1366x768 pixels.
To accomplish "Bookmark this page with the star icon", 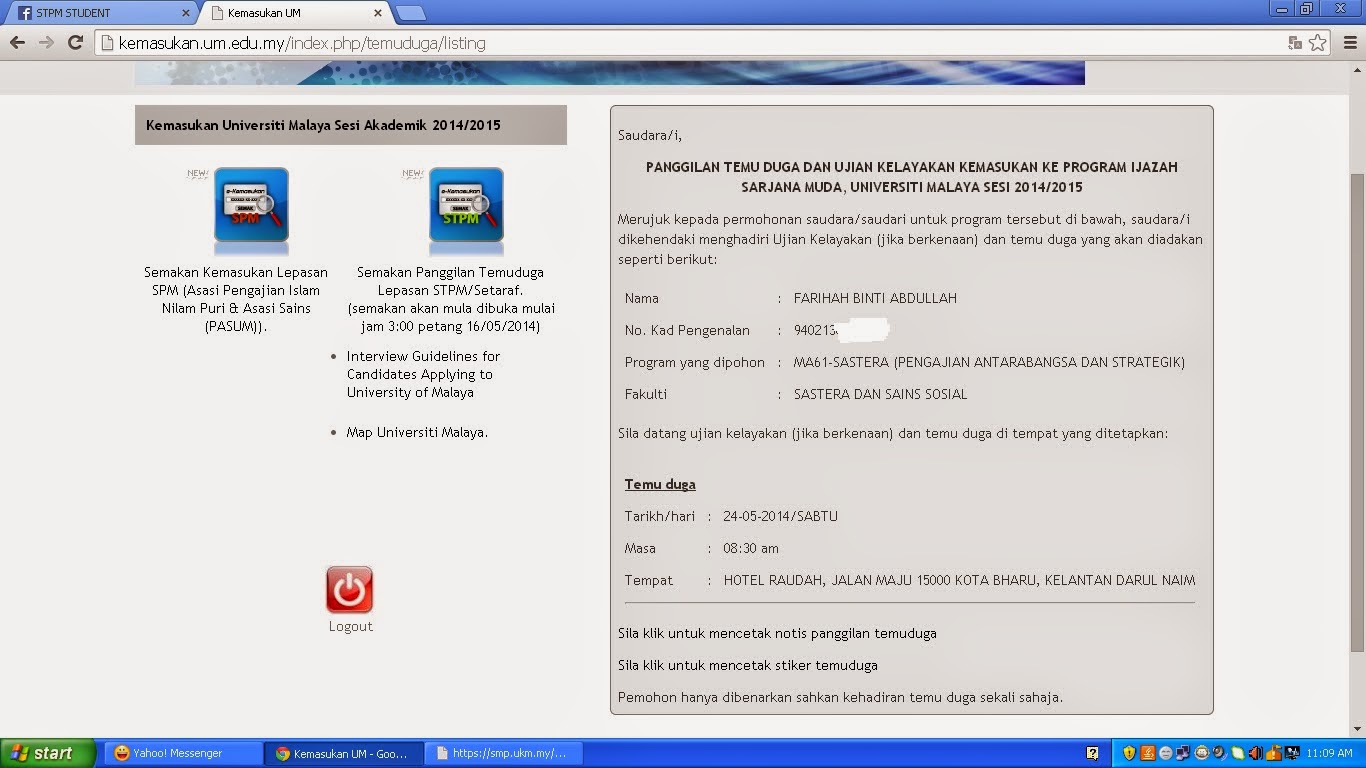I will pyautogui.click(x=1318, y=43).
